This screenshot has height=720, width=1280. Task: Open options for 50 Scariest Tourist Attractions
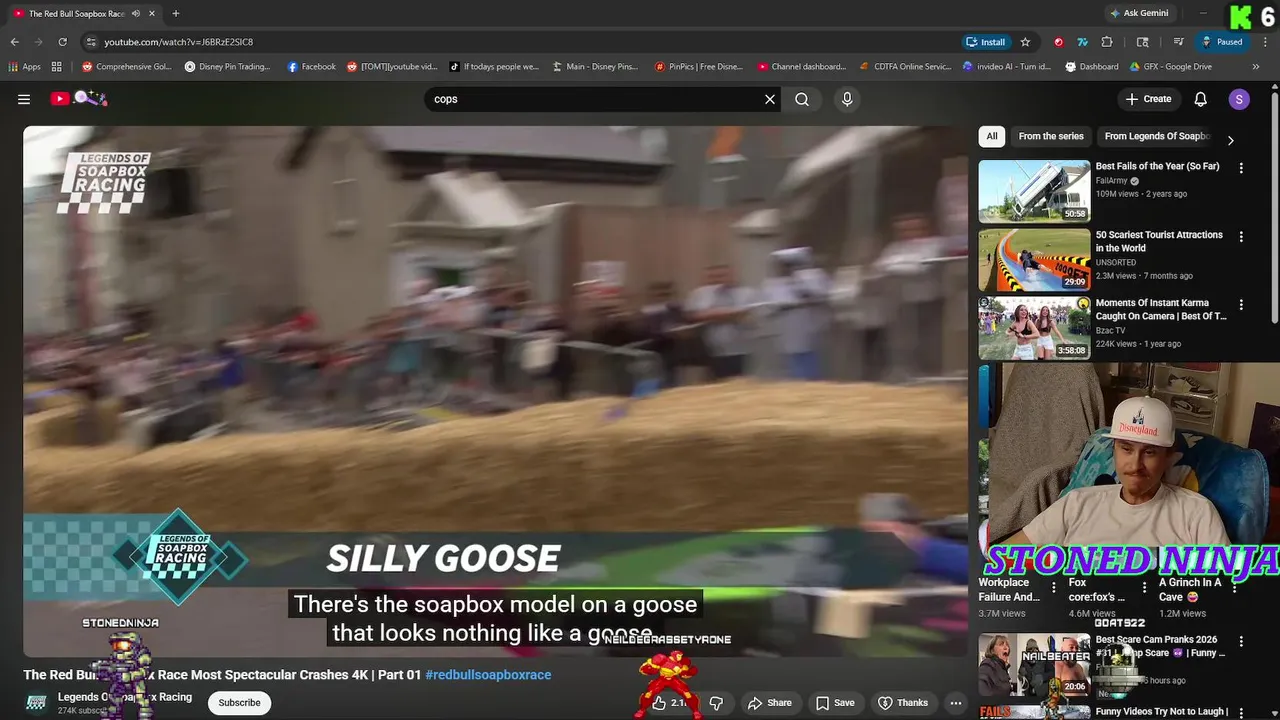click(x=1241, y=237)
